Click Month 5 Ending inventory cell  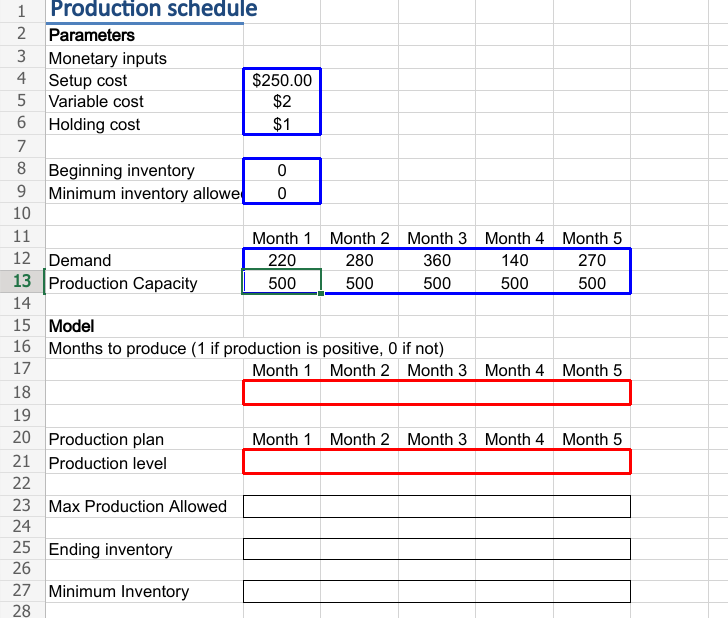pyautogui.click(x=592, y=549)
